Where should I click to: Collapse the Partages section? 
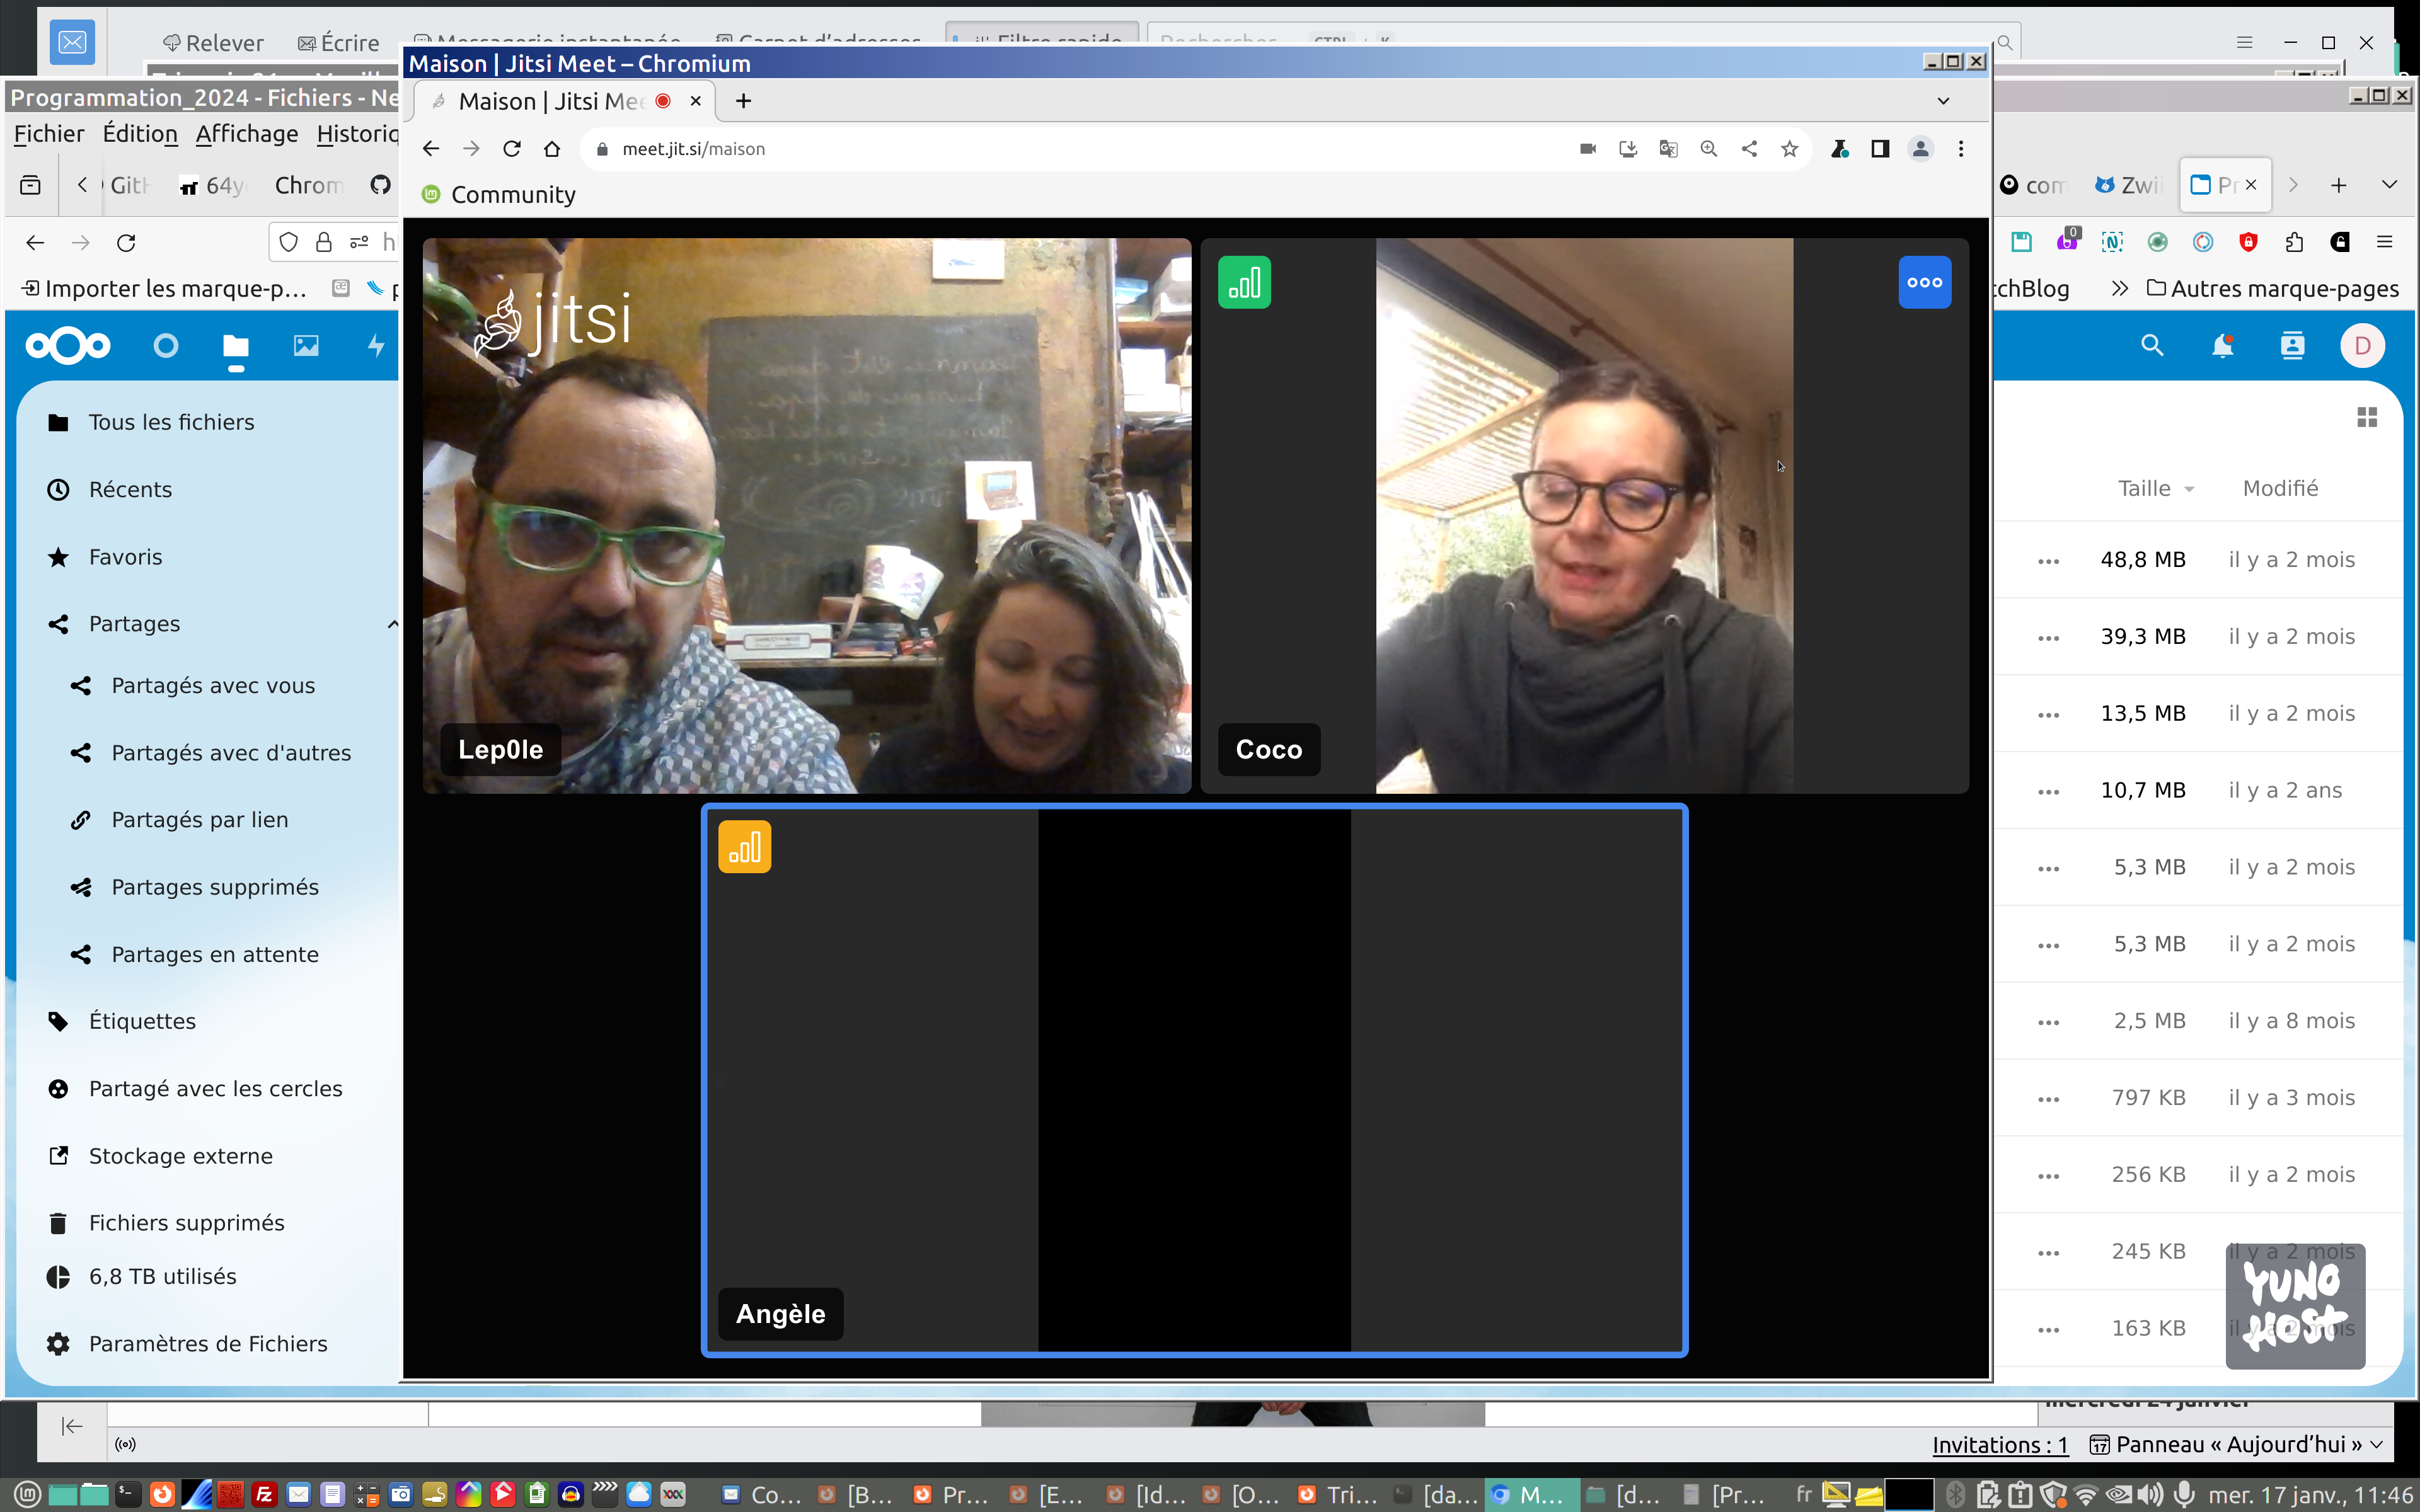(392, 624)
